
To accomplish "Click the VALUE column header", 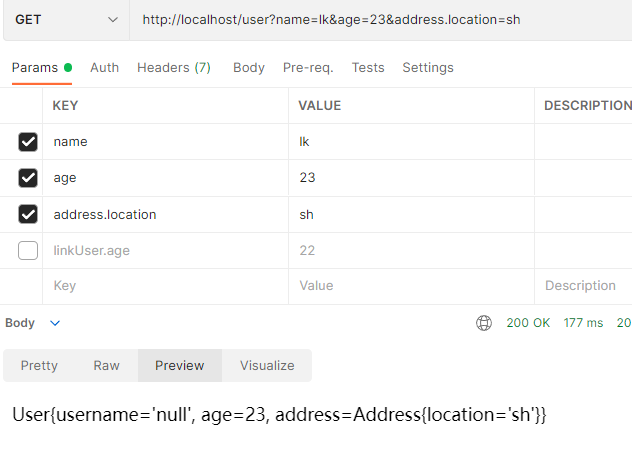I will click(x=320, y=106).
